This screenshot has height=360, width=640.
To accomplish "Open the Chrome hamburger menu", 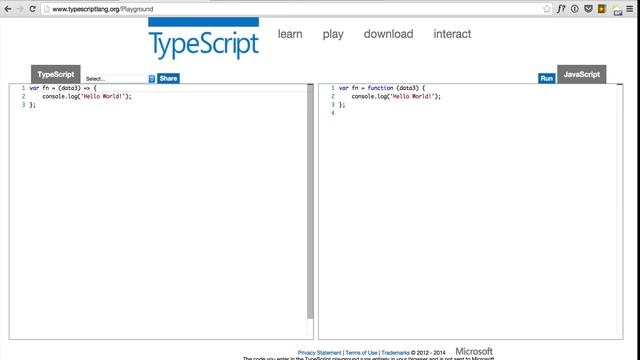I will 630,9.
